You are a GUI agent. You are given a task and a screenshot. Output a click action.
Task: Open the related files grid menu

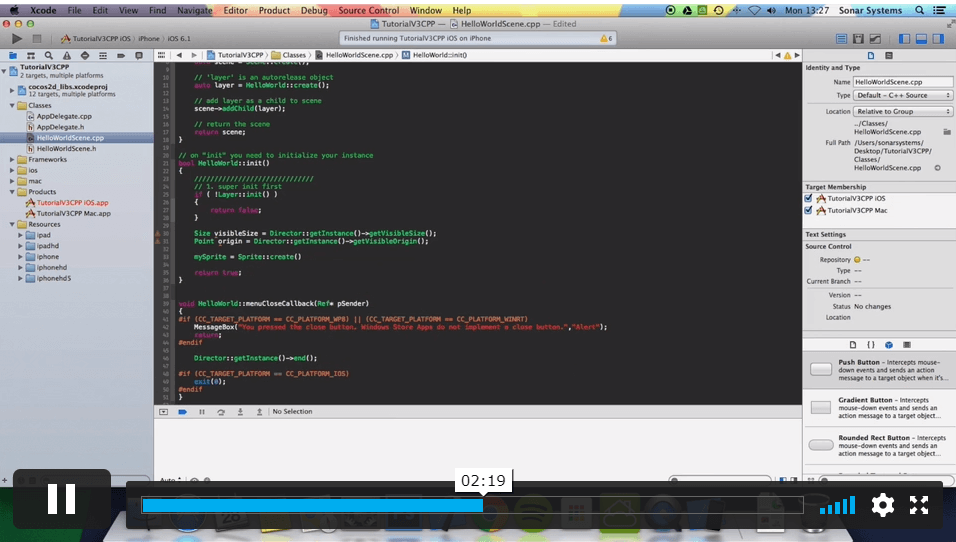[x=162, y=55]
